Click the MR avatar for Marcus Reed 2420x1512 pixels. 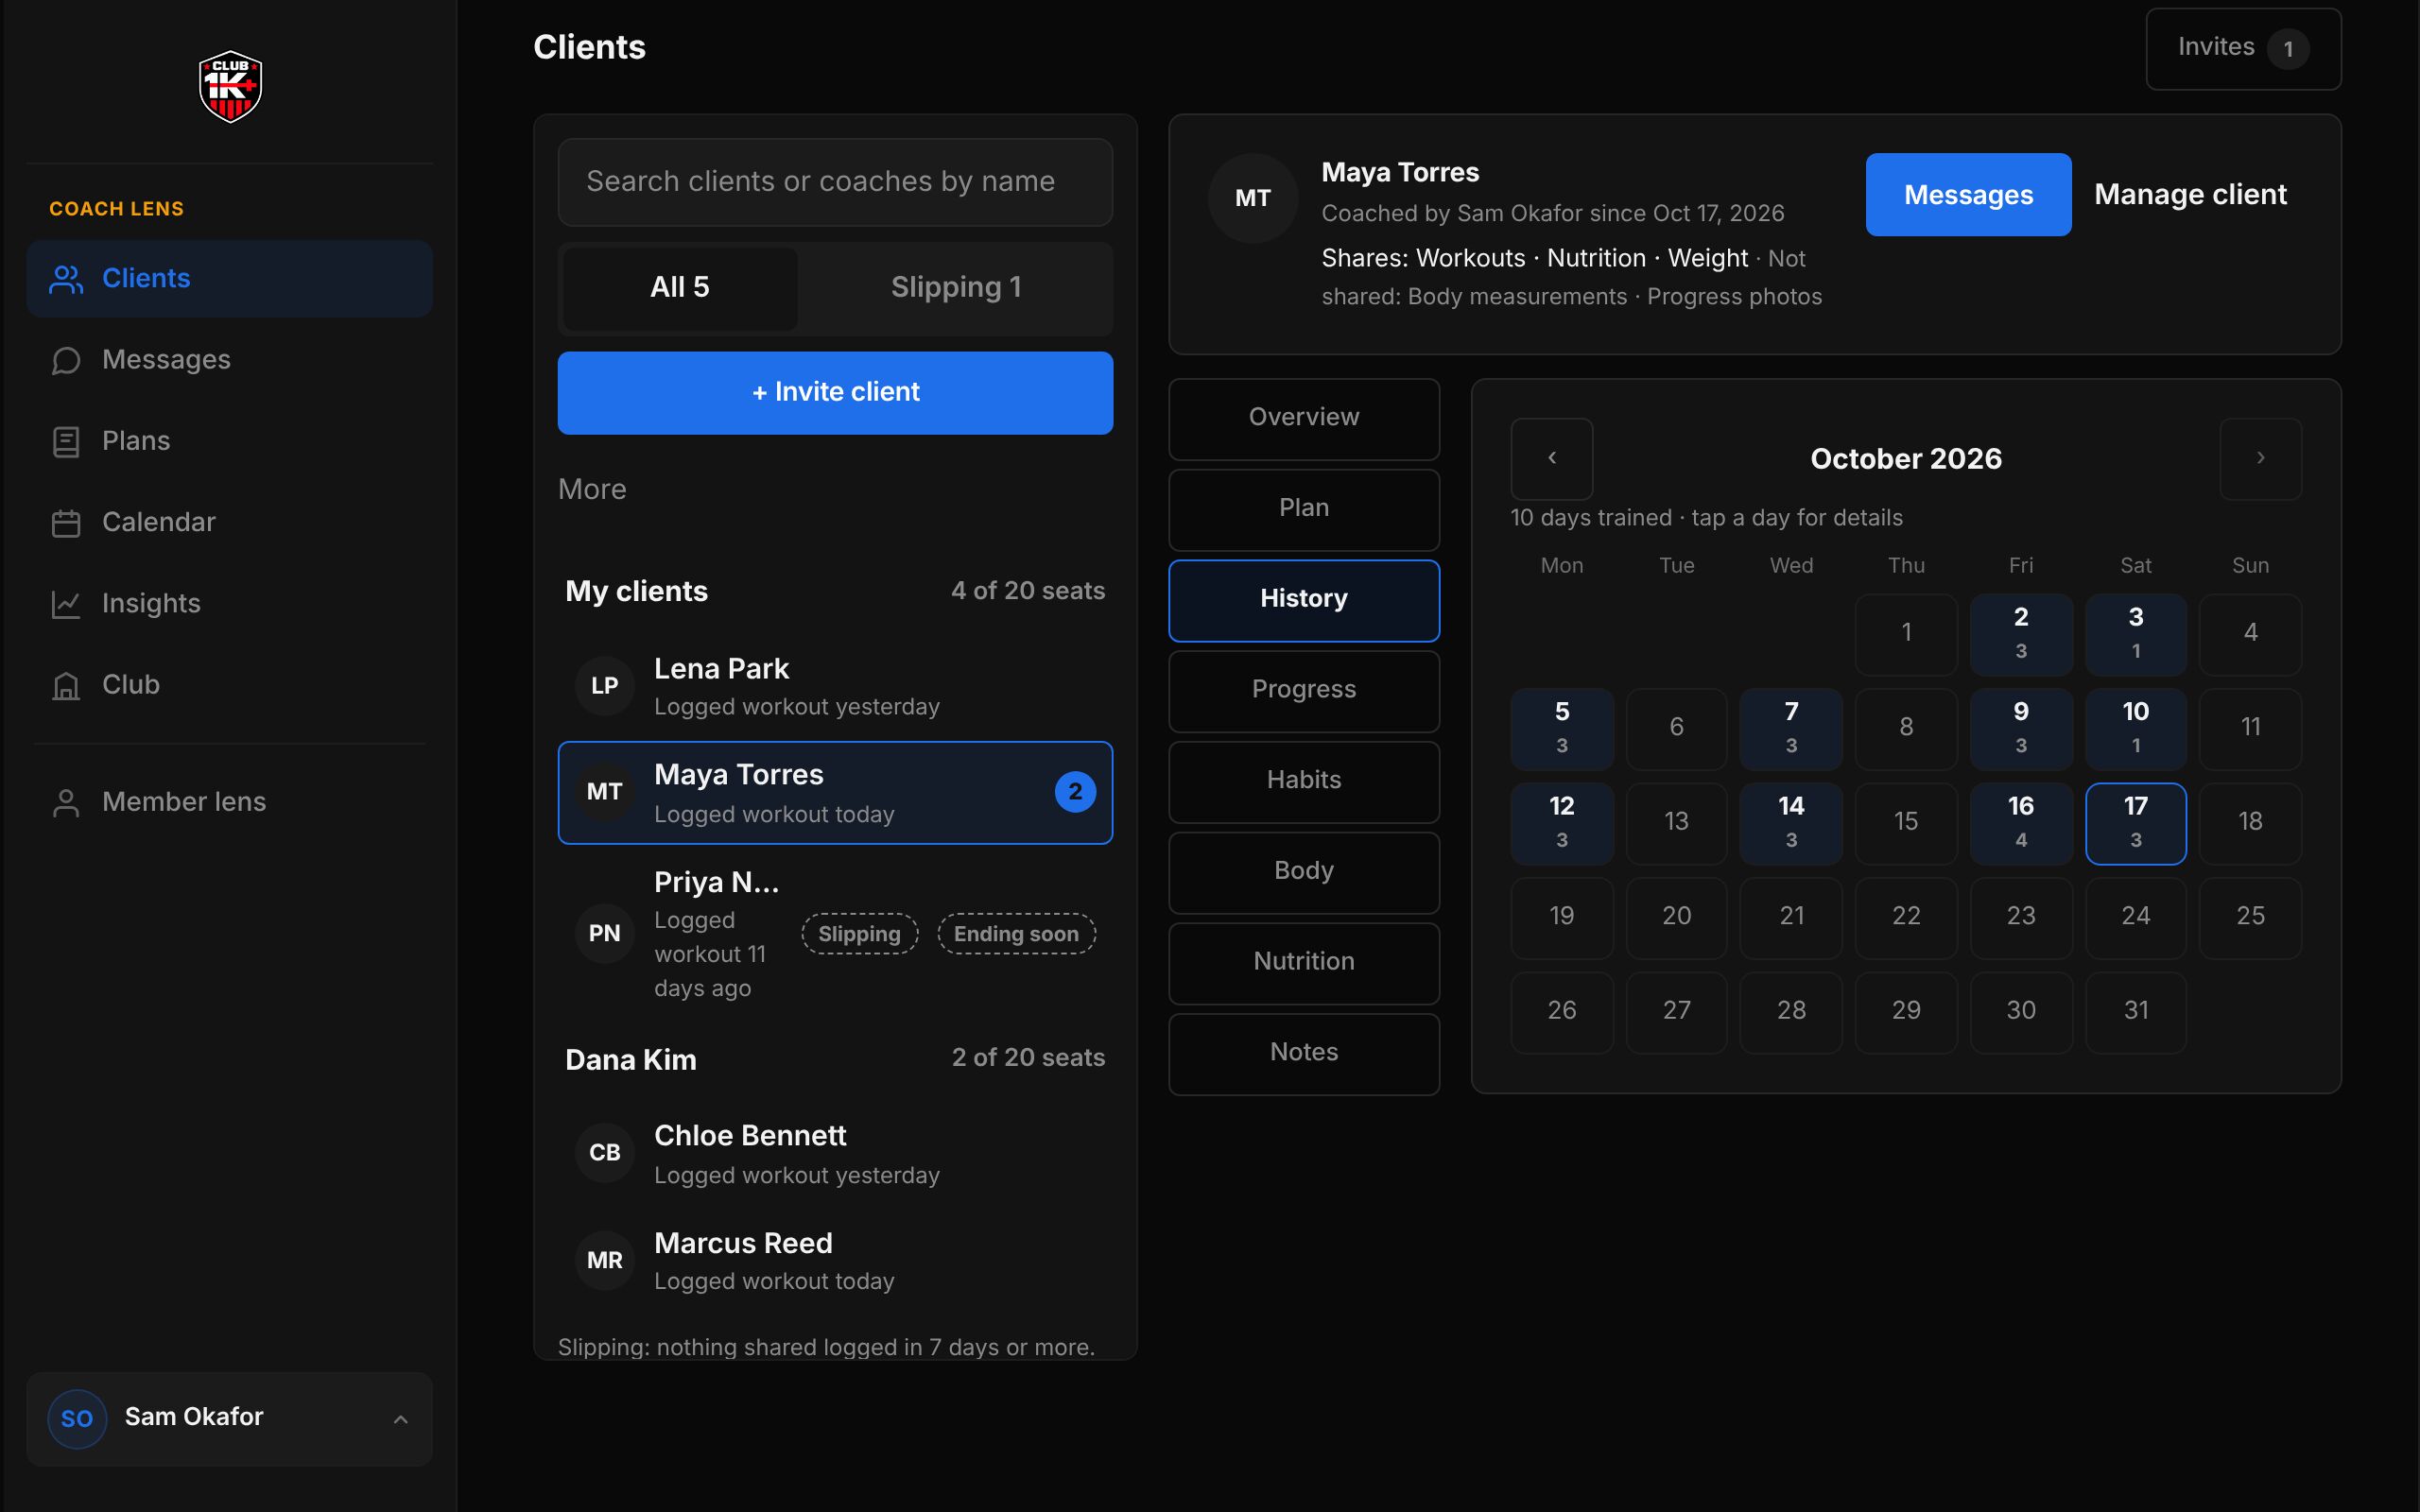(604, 1260)
